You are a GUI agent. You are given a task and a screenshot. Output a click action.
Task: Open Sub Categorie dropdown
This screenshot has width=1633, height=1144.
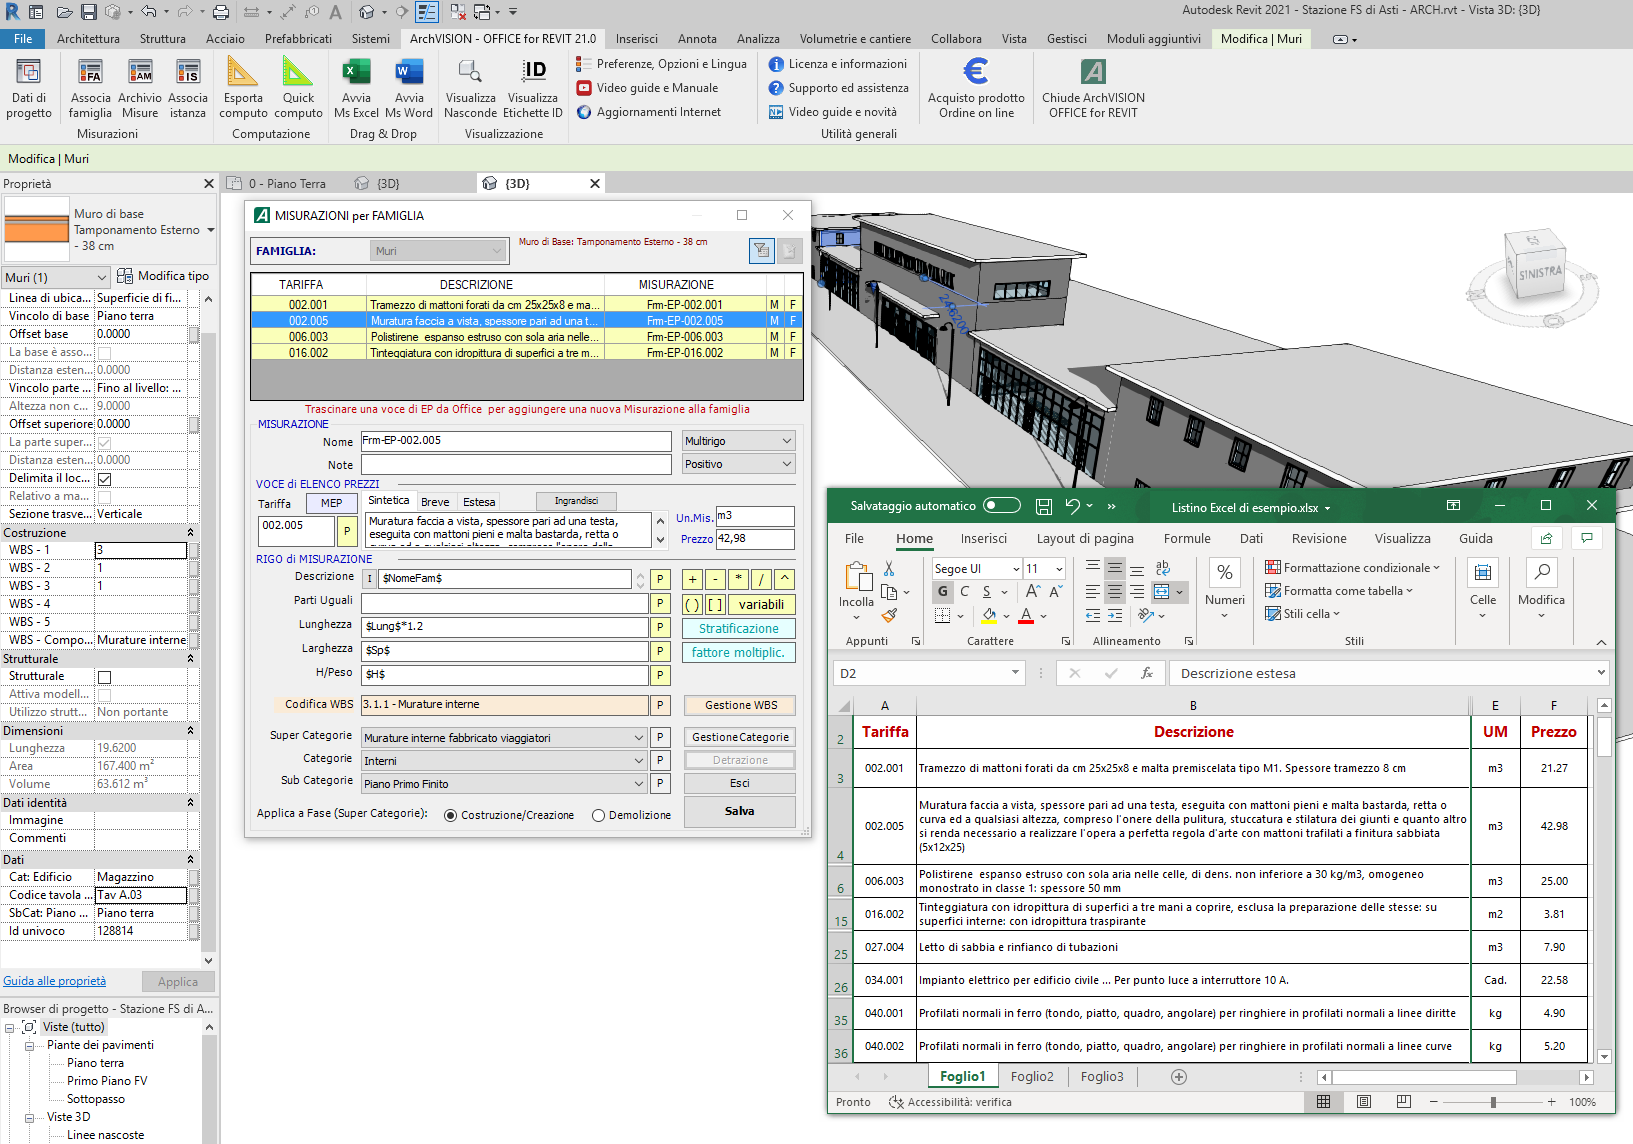coord(504,784)
